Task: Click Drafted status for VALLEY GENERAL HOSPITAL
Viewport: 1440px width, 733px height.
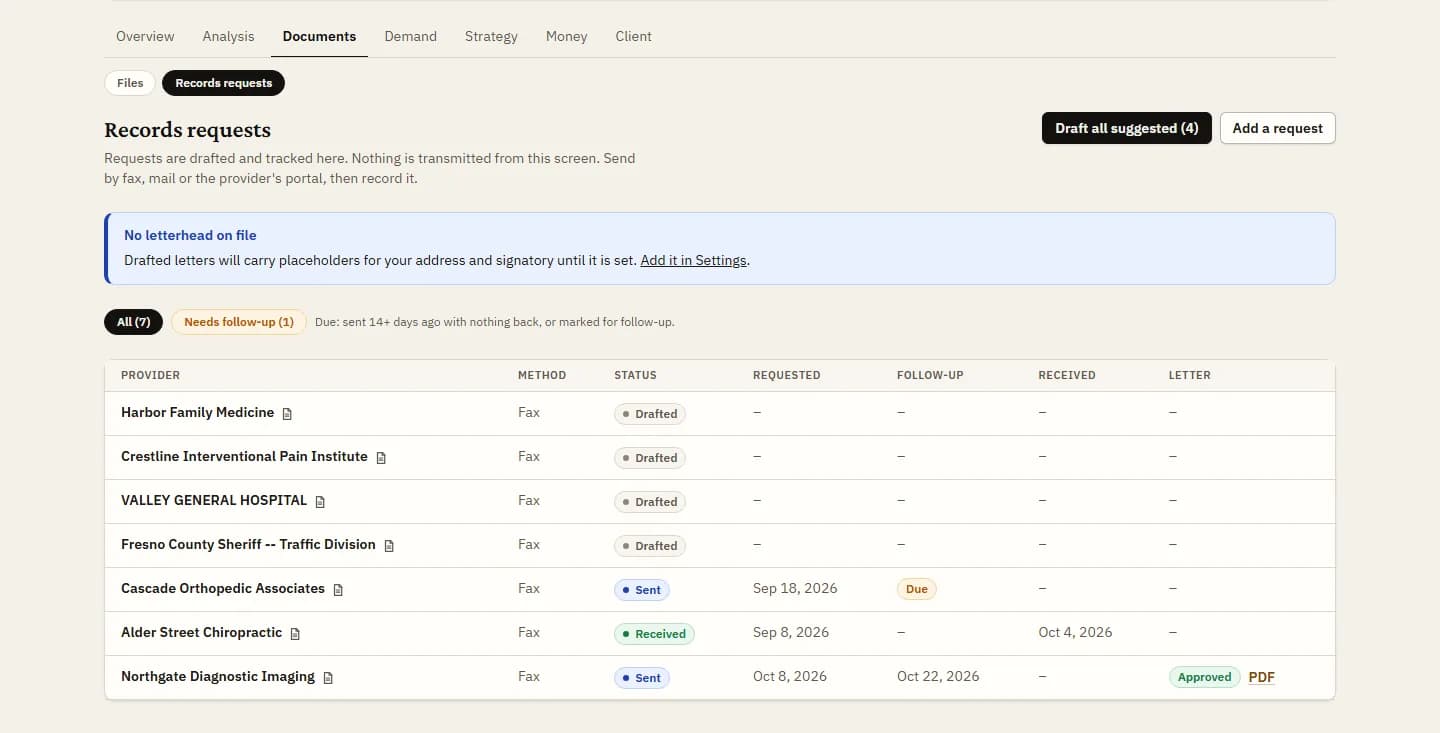Action: coord(649,501)
